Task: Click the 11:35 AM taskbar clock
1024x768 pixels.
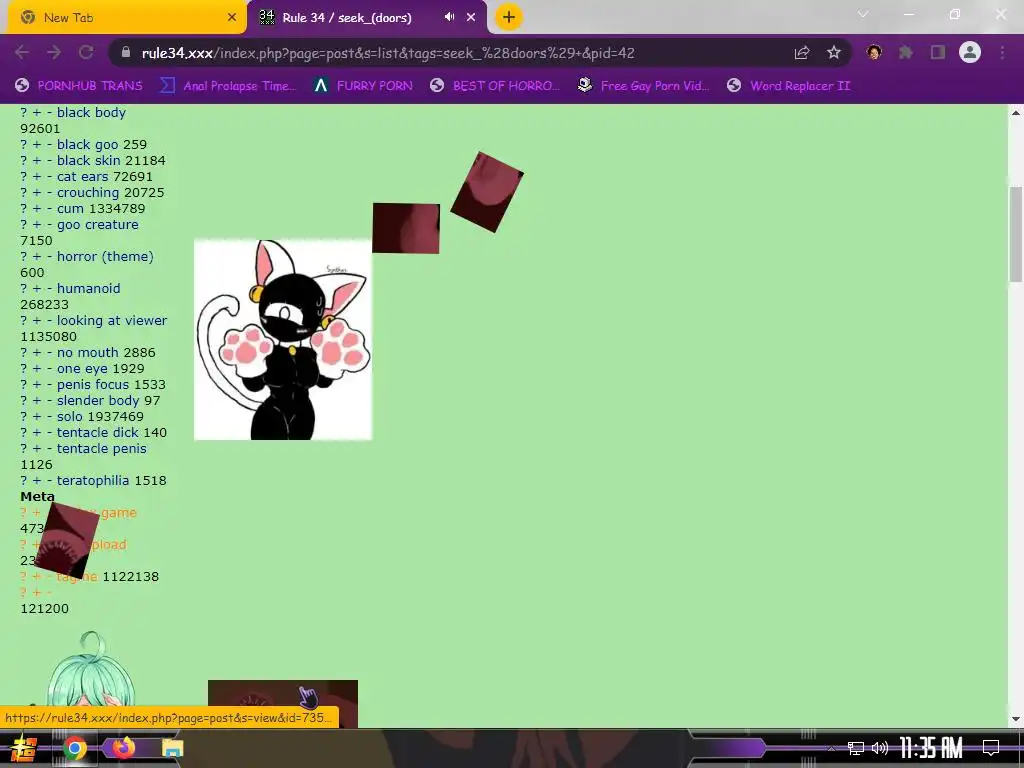Action: point(931,748)
